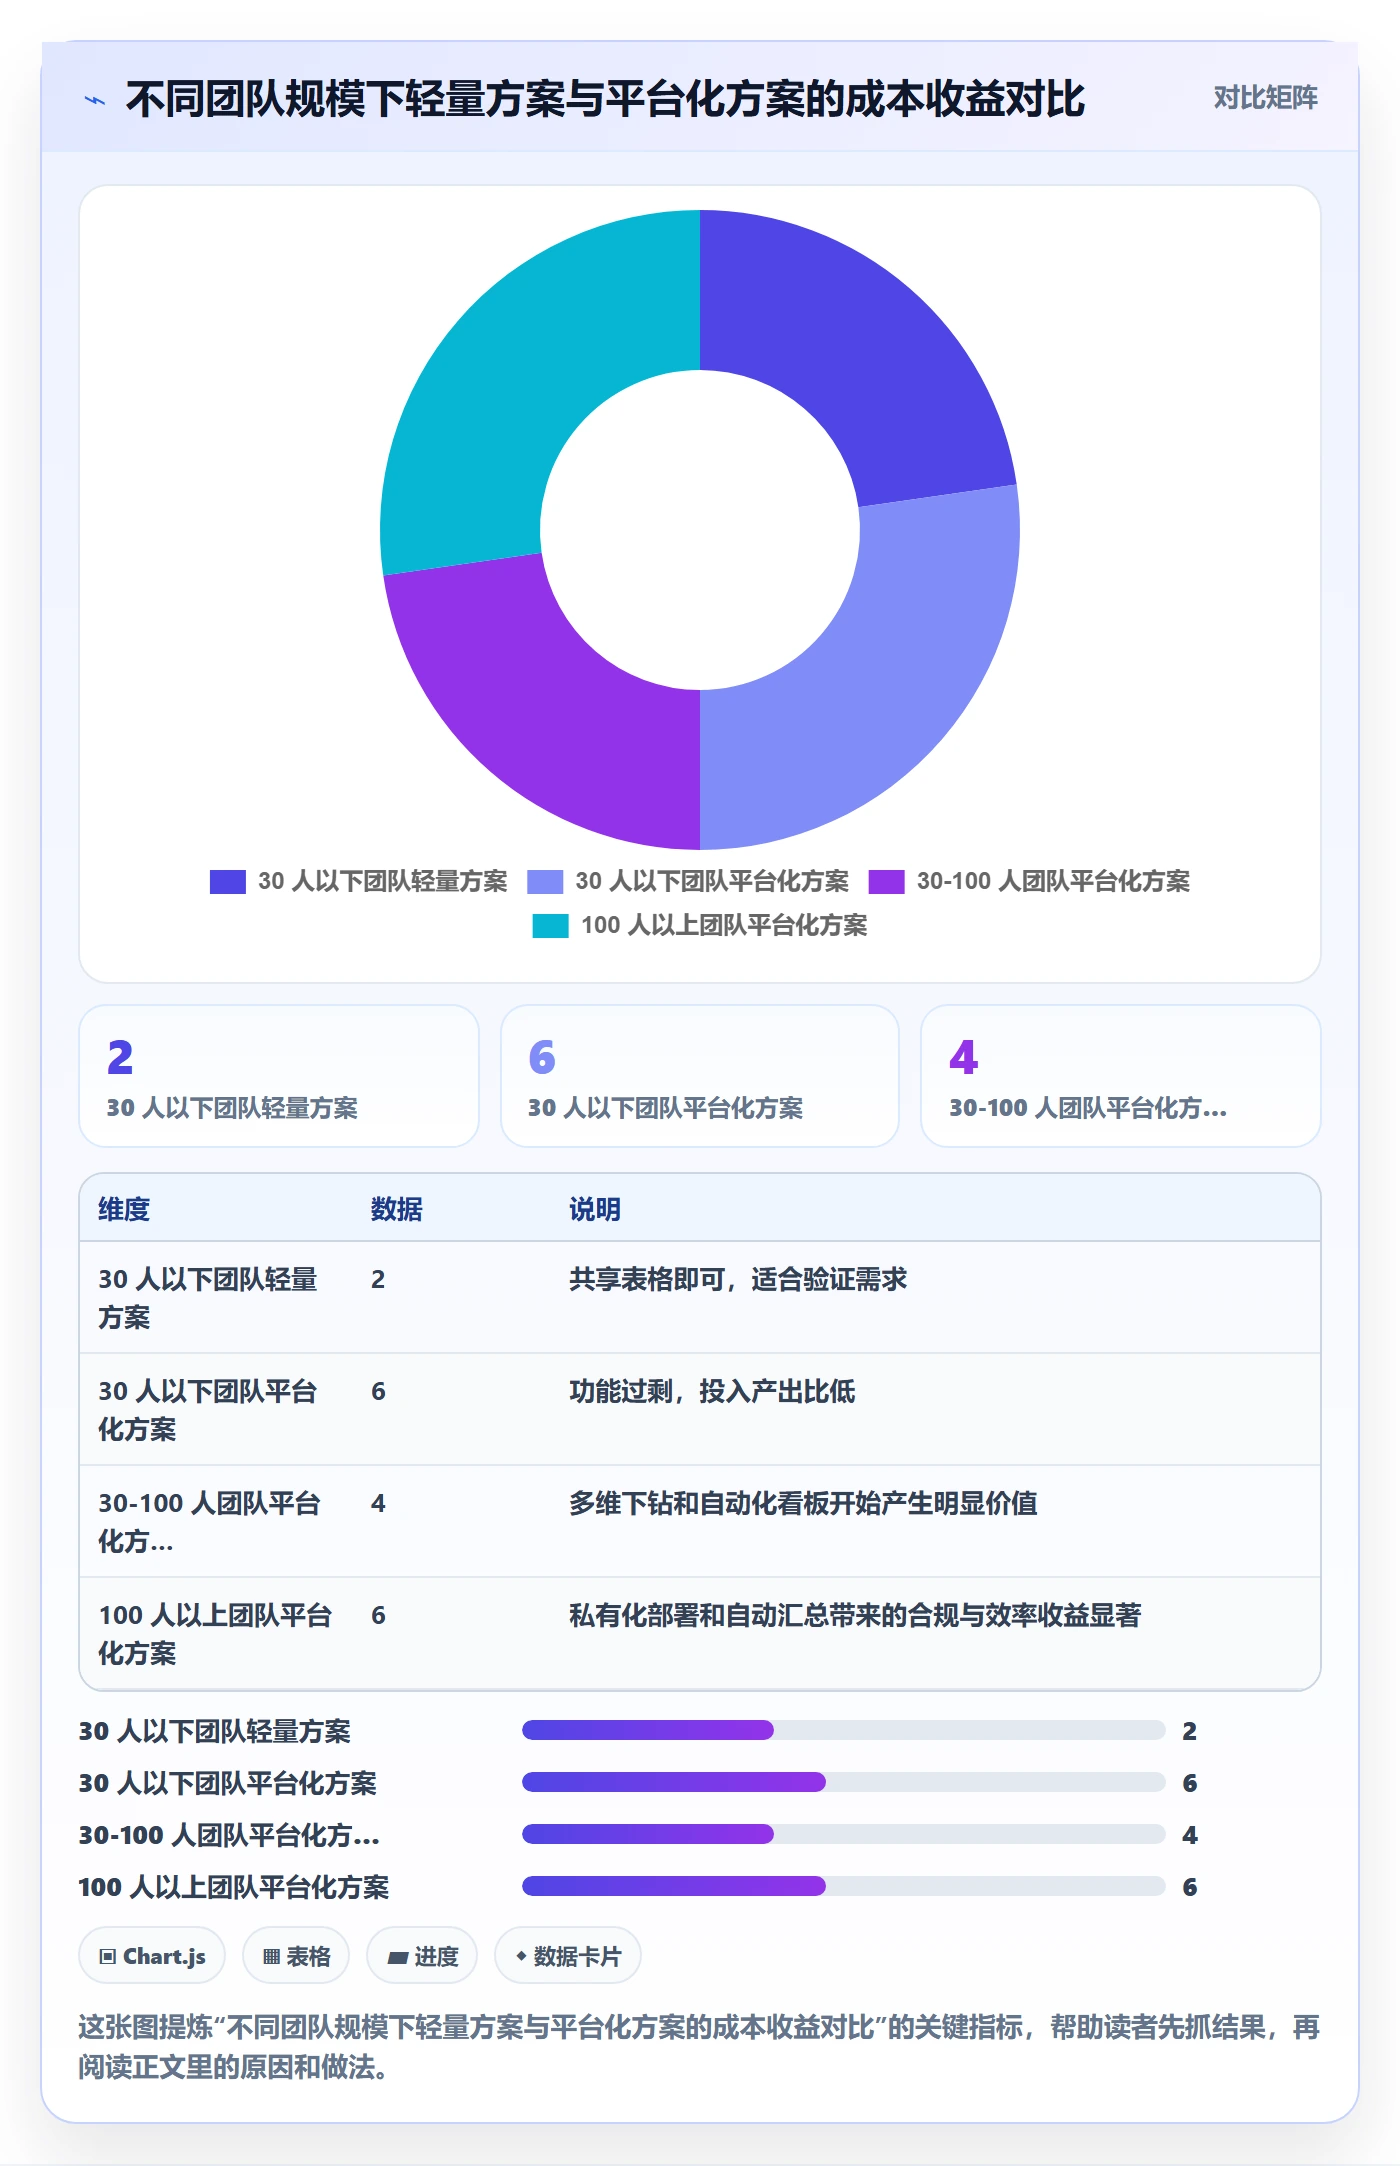Click progress bar for 100 人以上团队平台化方案
The width and height of the screenshot is (1400, 2166).
(x=844, y=1886)
